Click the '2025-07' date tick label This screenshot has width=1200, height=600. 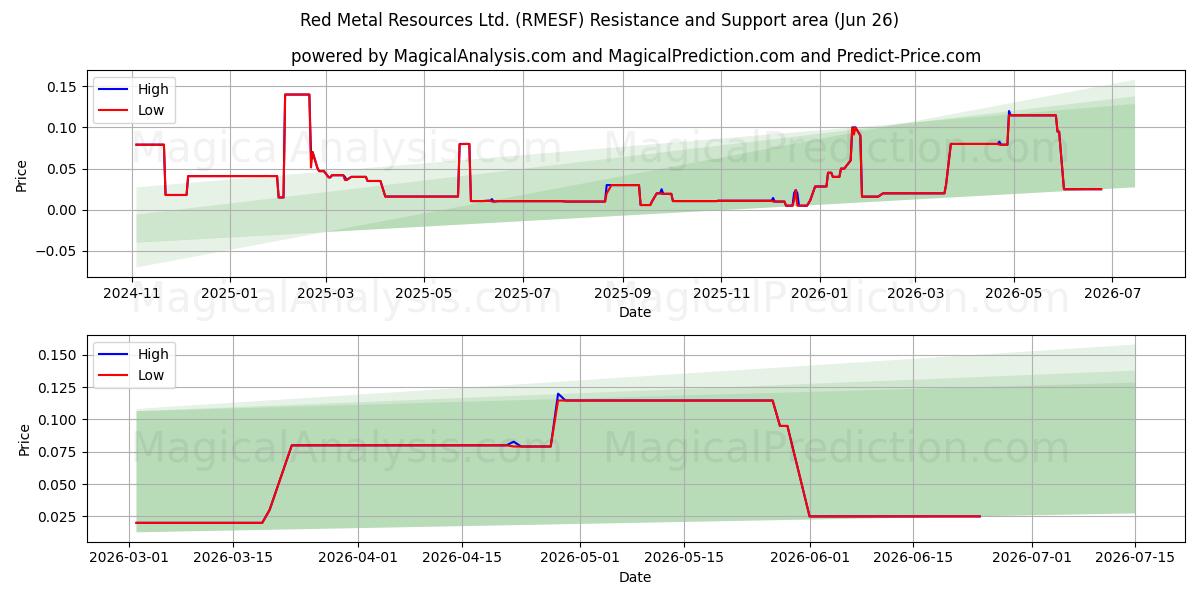pyautogui.click(x=524, y=293)
